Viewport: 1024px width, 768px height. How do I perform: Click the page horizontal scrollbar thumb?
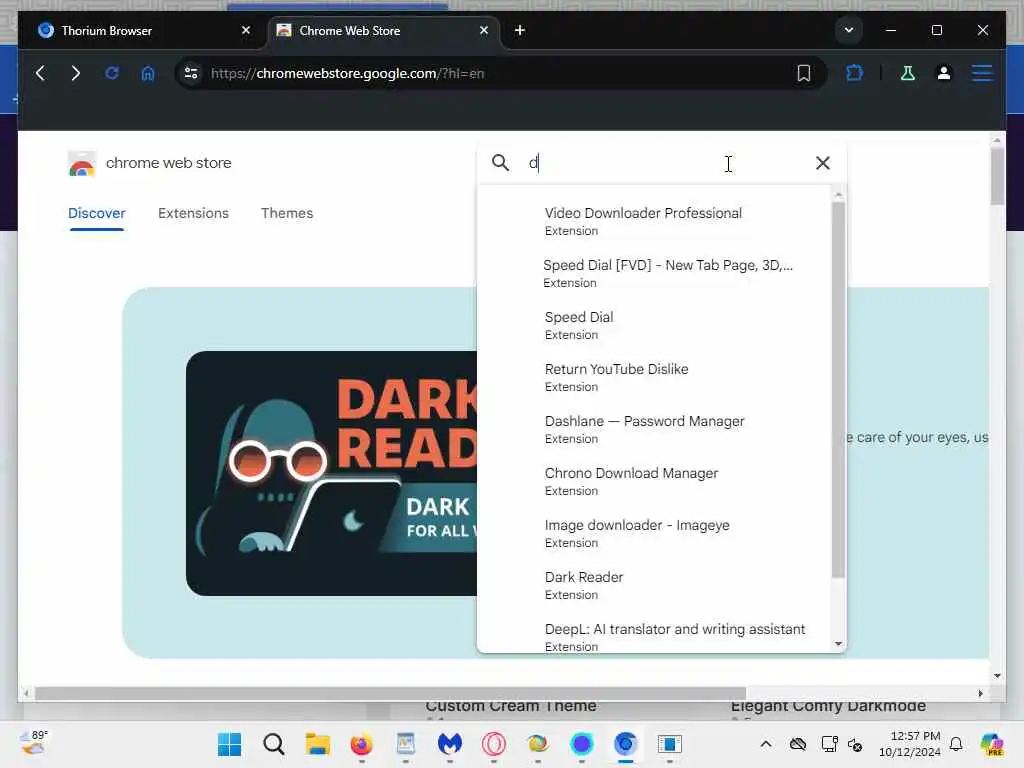pos(391,693)
